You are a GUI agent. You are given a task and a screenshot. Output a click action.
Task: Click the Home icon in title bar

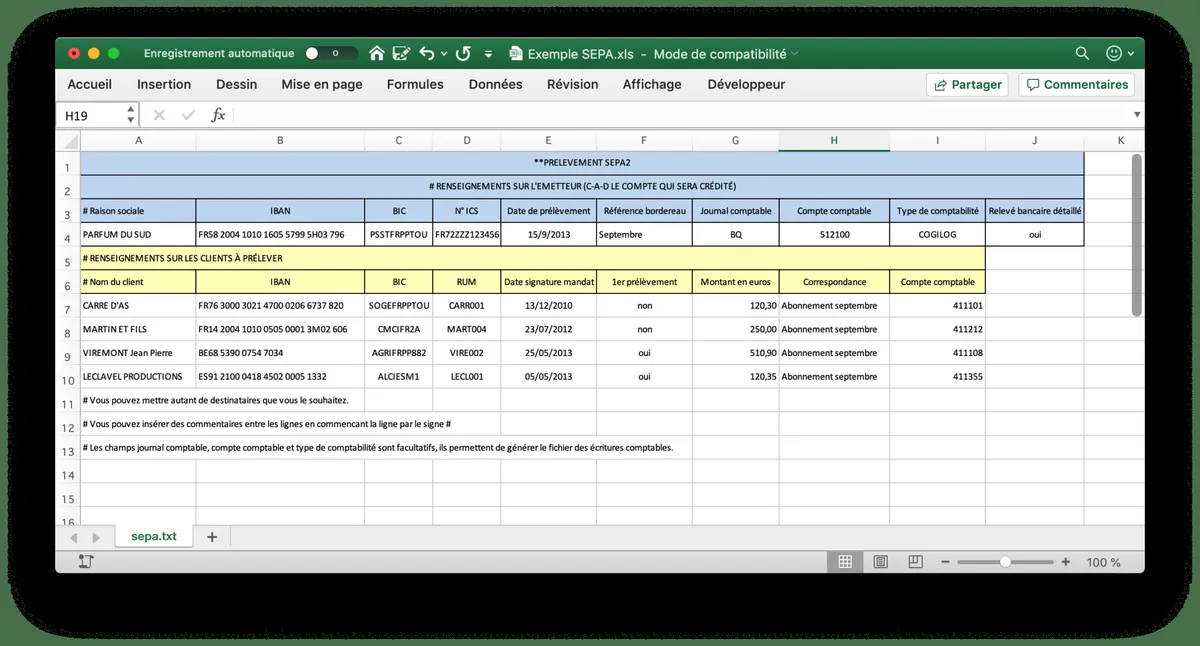[x=377, y=54]
